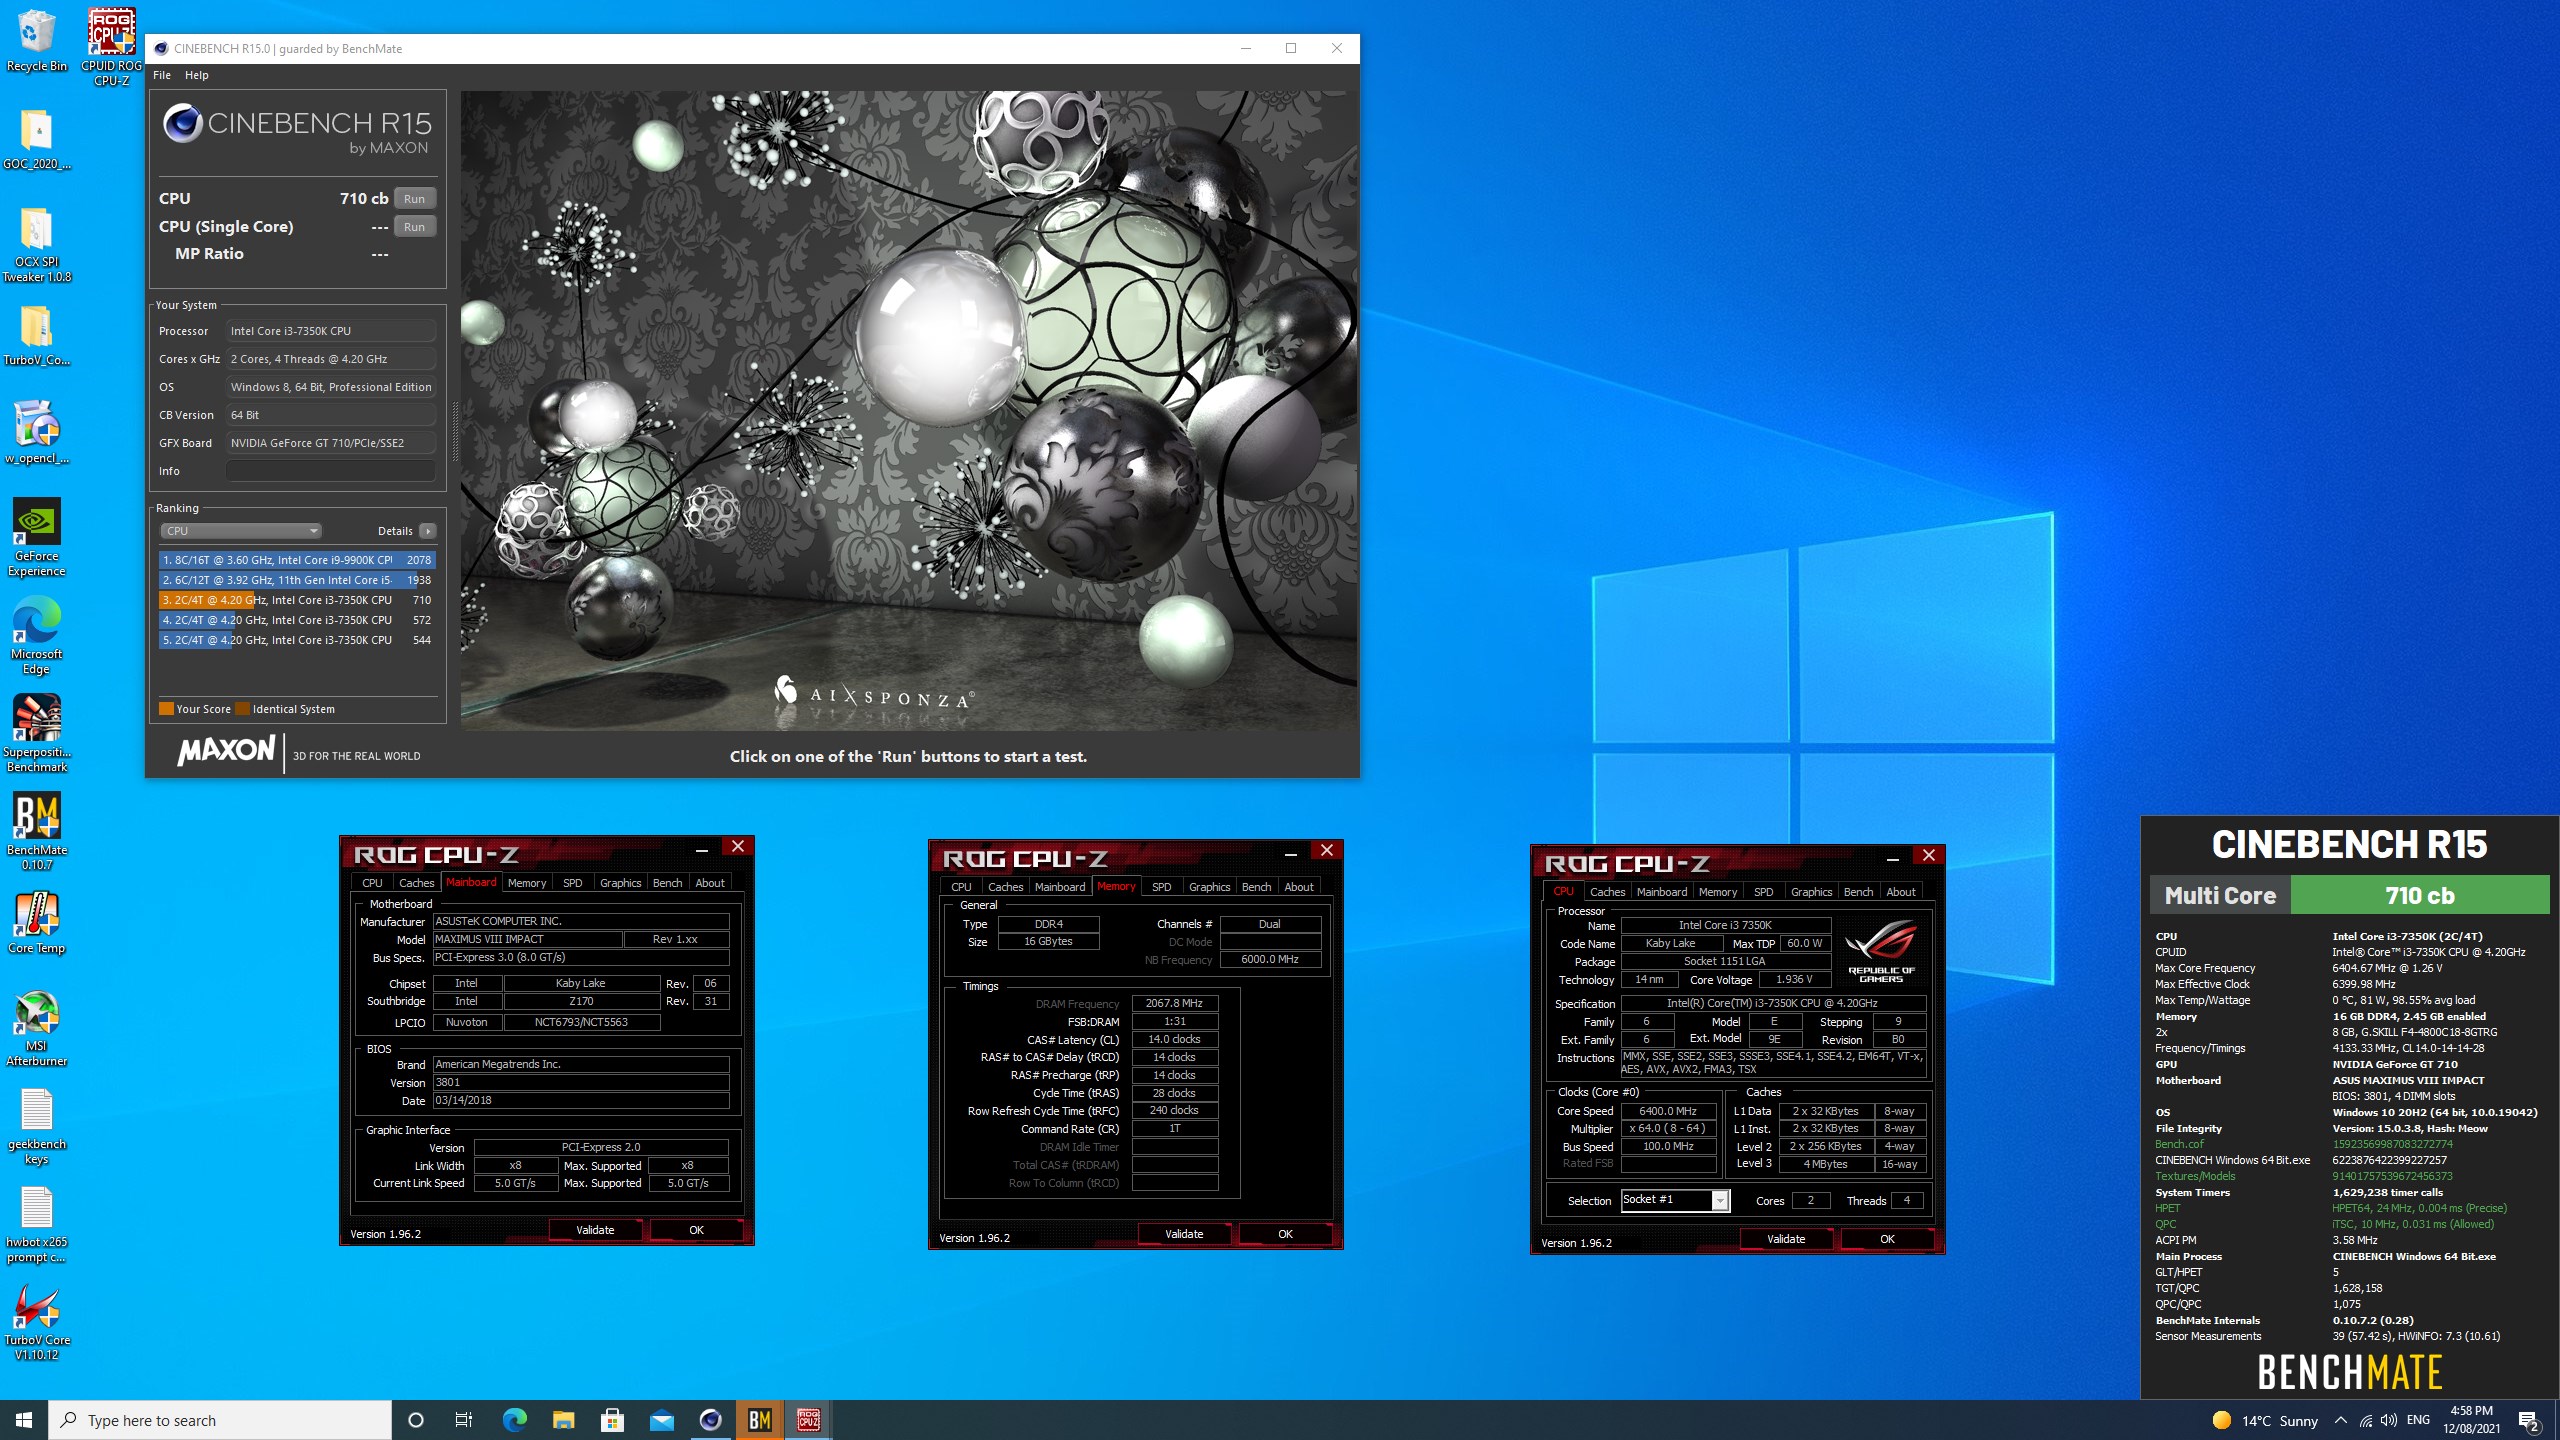The image size is (2560, 1440).
Task: Select the w_opencl installer icon
Action: coord(36,433)
